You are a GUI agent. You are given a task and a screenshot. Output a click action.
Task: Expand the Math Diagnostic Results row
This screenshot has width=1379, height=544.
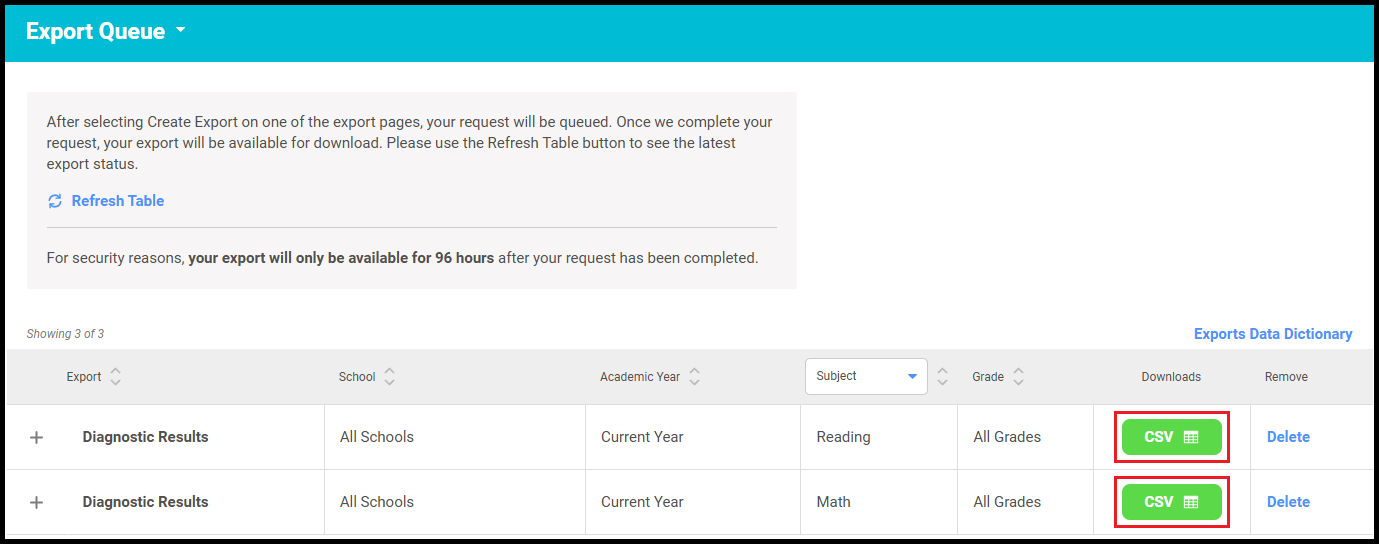(37, 502)
